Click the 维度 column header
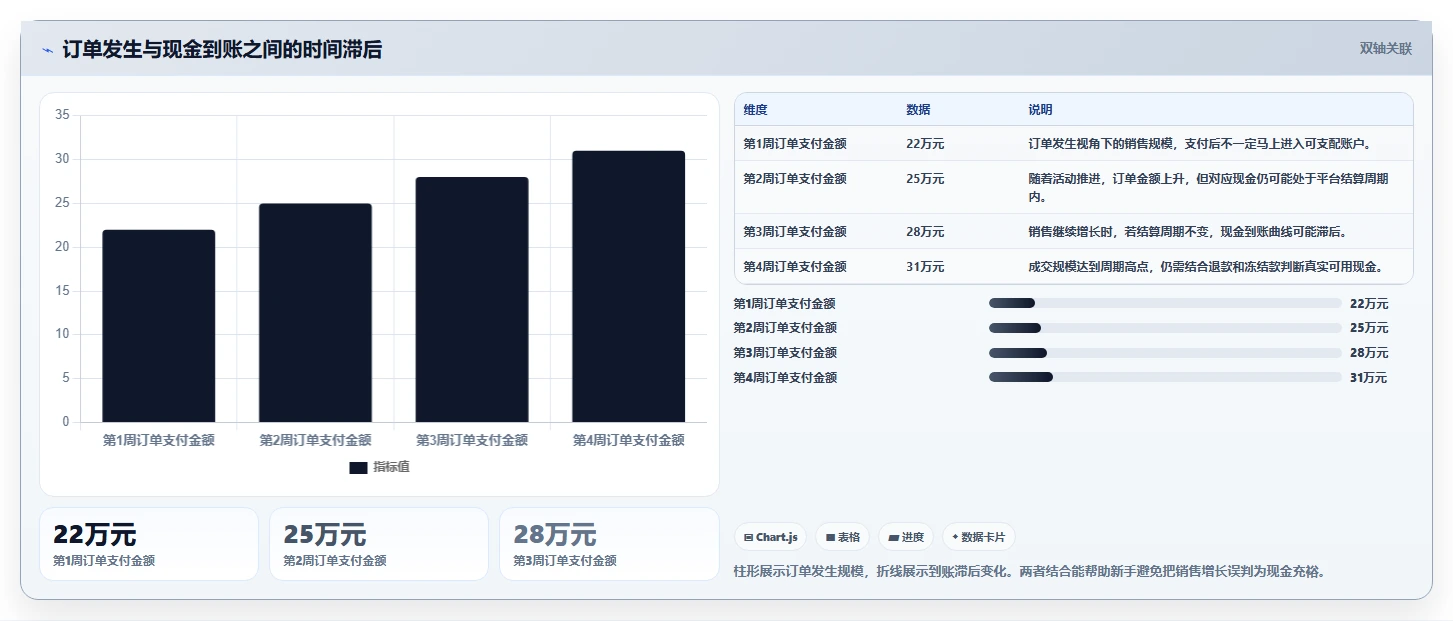This screenshot has width=1453, height=621. click(756, 110)
